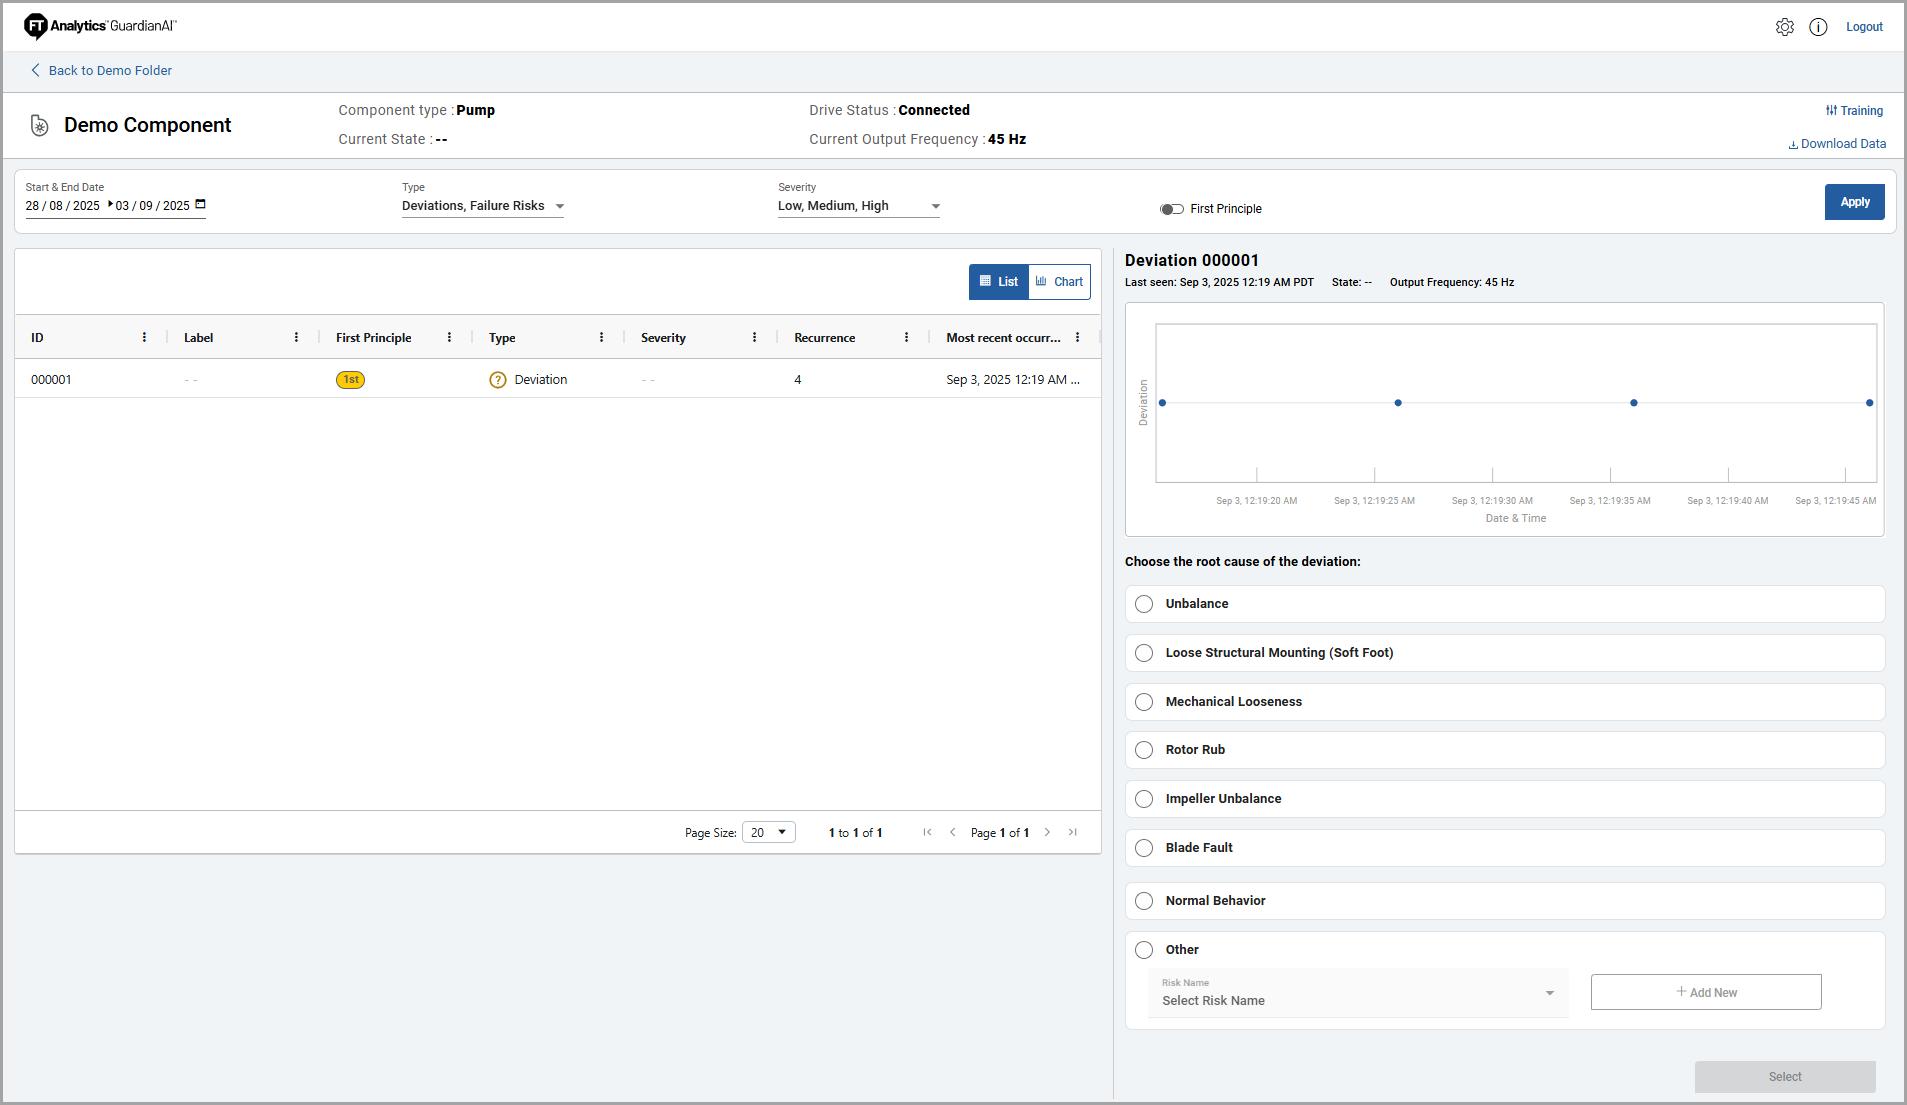Open the ID column menu icon
This screenshot has width=1907, height=1105.
144,338
